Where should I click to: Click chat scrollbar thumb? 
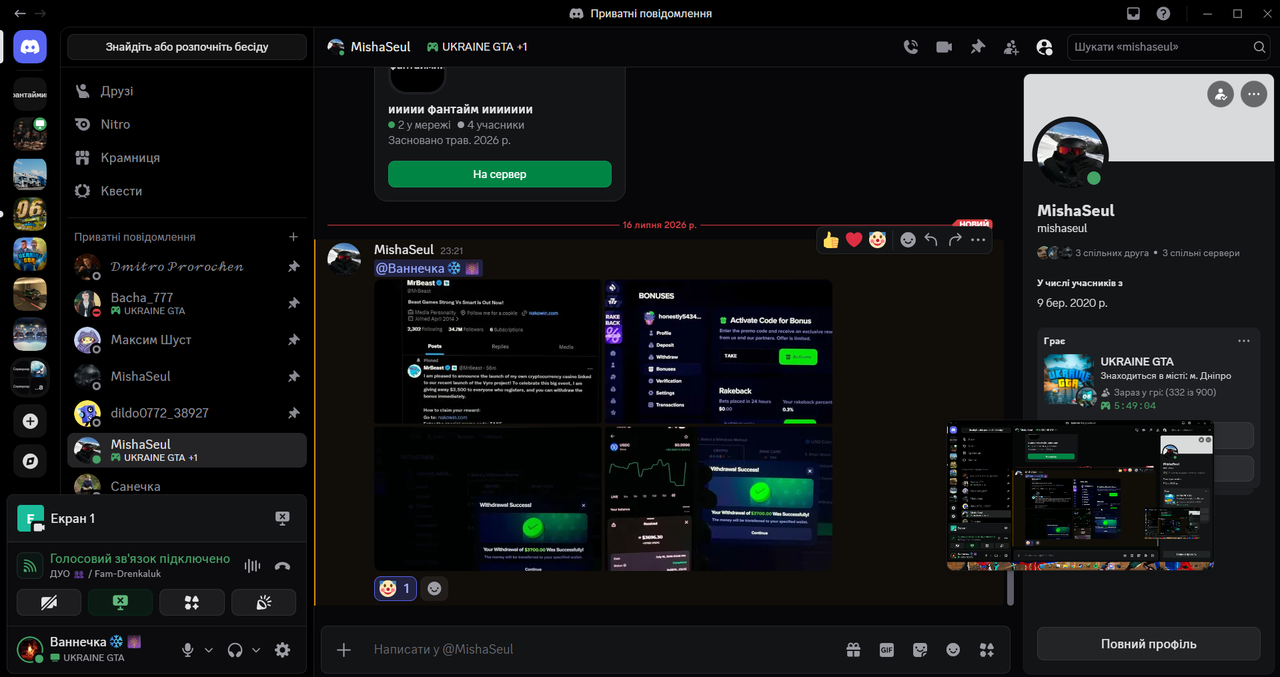(x=1010, y=590)
